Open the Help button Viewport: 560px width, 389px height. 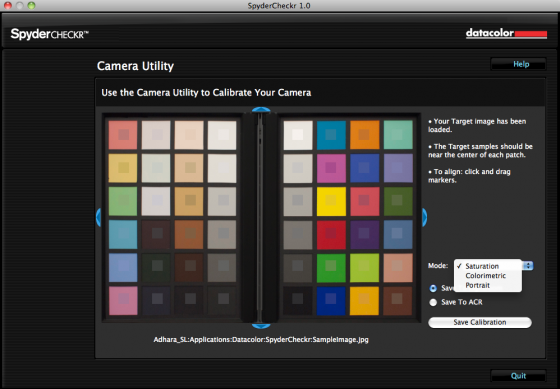(519, 64)
